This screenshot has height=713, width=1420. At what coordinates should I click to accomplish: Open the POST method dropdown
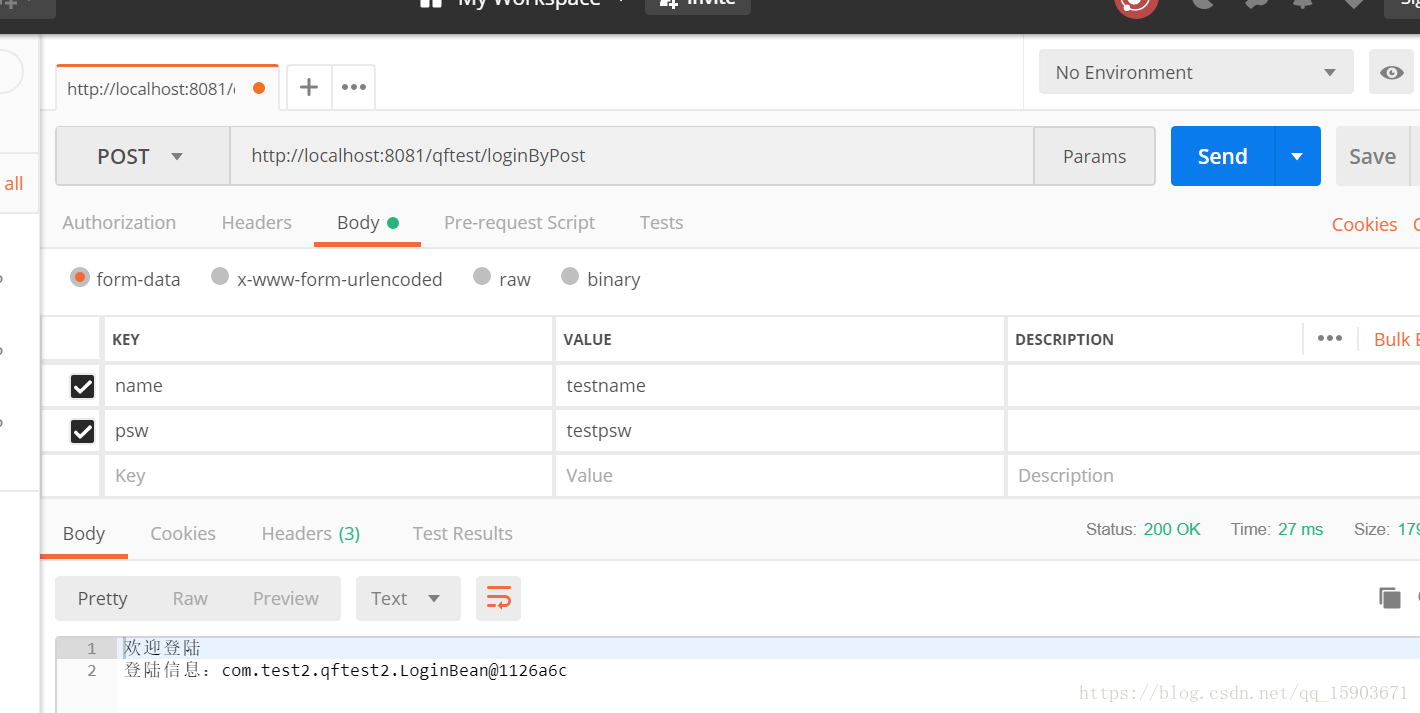pyautogui.click(x=141, y=156)
